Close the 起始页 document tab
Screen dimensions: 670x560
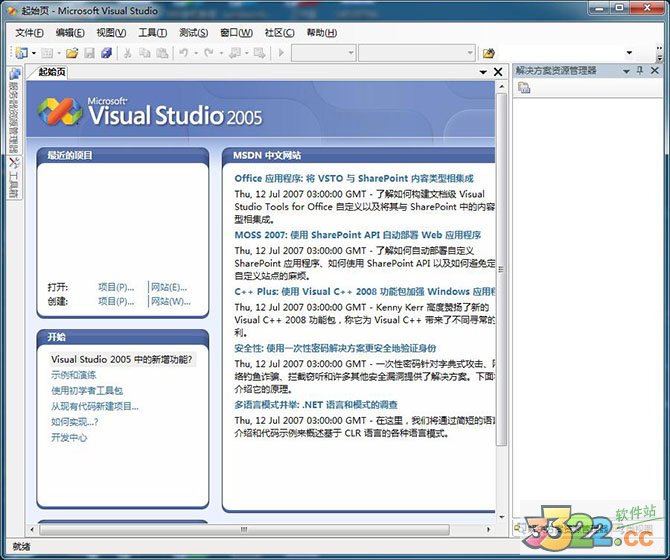499,72
